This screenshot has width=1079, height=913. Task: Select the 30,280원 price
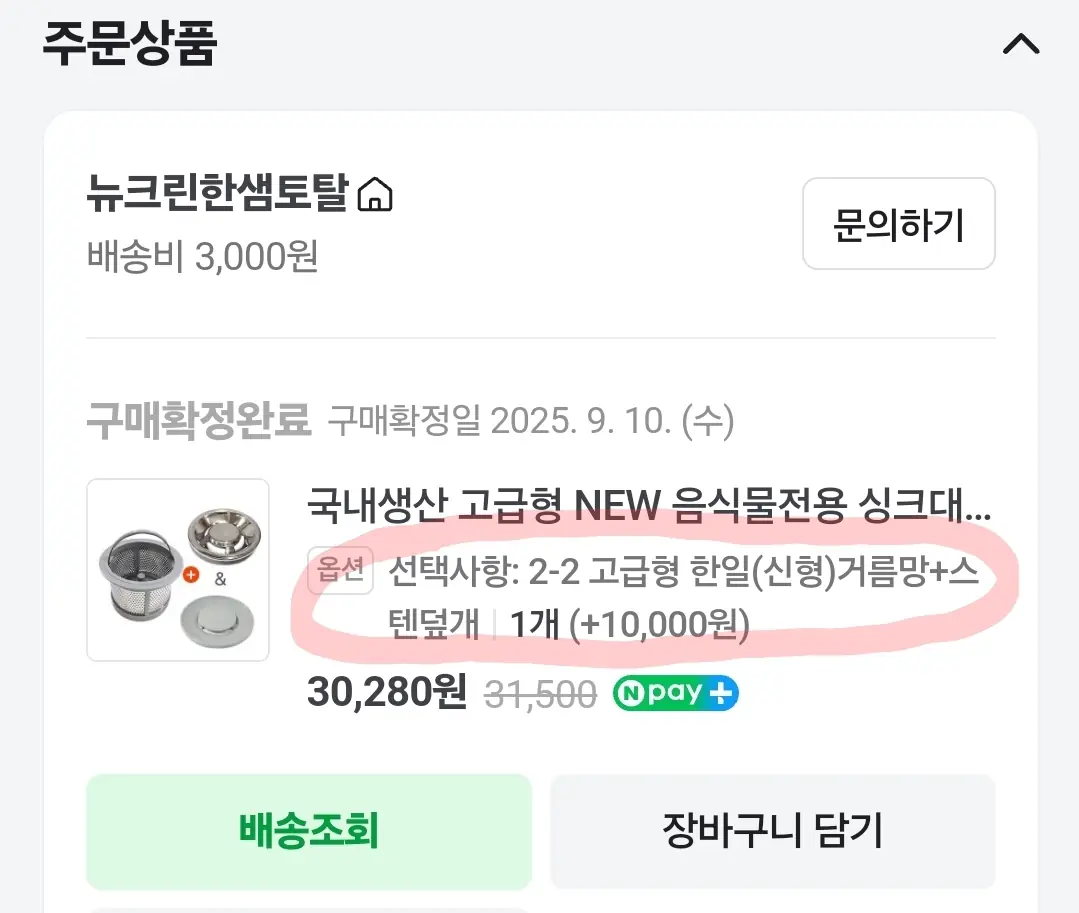pyautogui.click(x=387, y=693)
